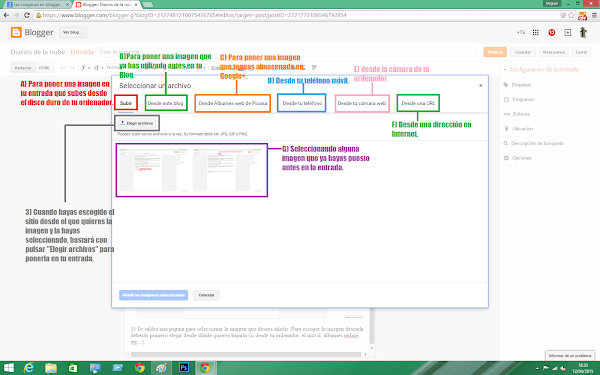
Task: Select the Desde tu teléfono tab
Action: point(302,103)
